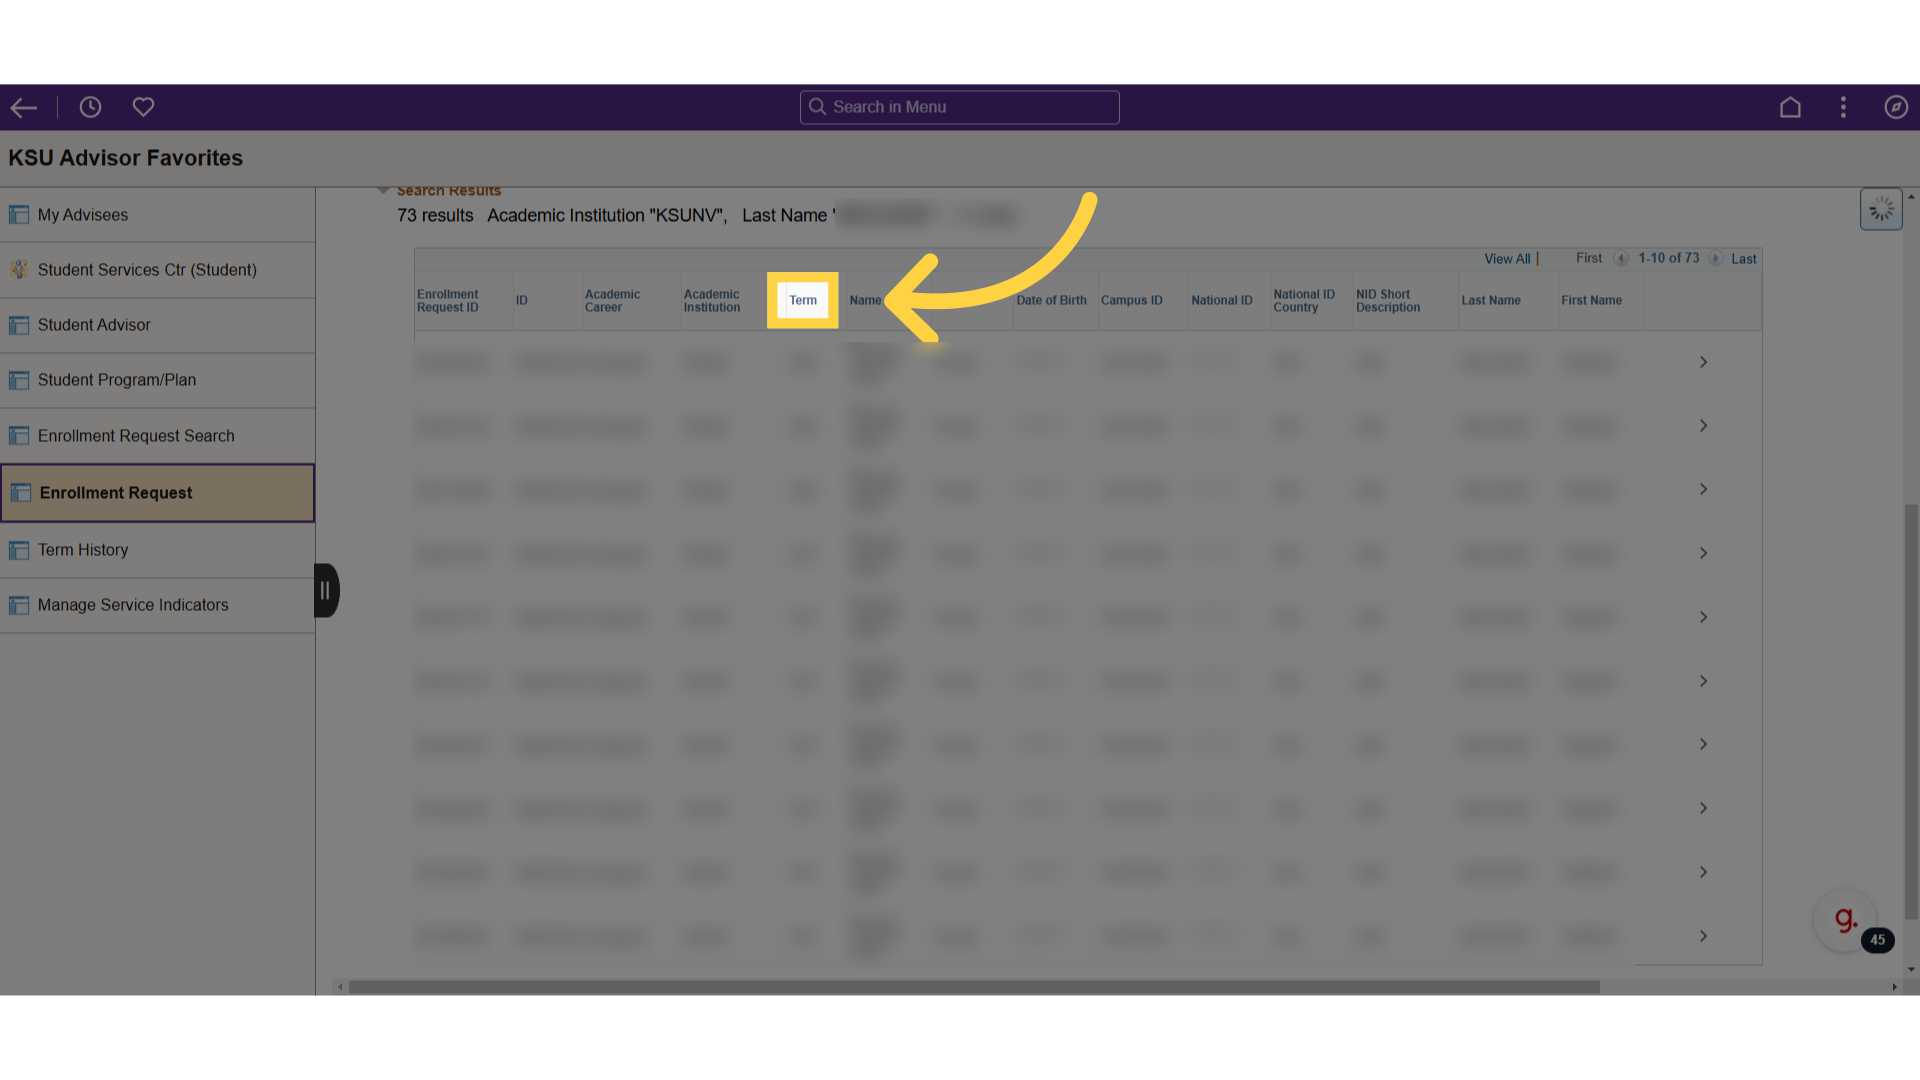The width and height of the screenshot is (1920, 1080).
Task: Click First page link
Action: pos(1588,258)
